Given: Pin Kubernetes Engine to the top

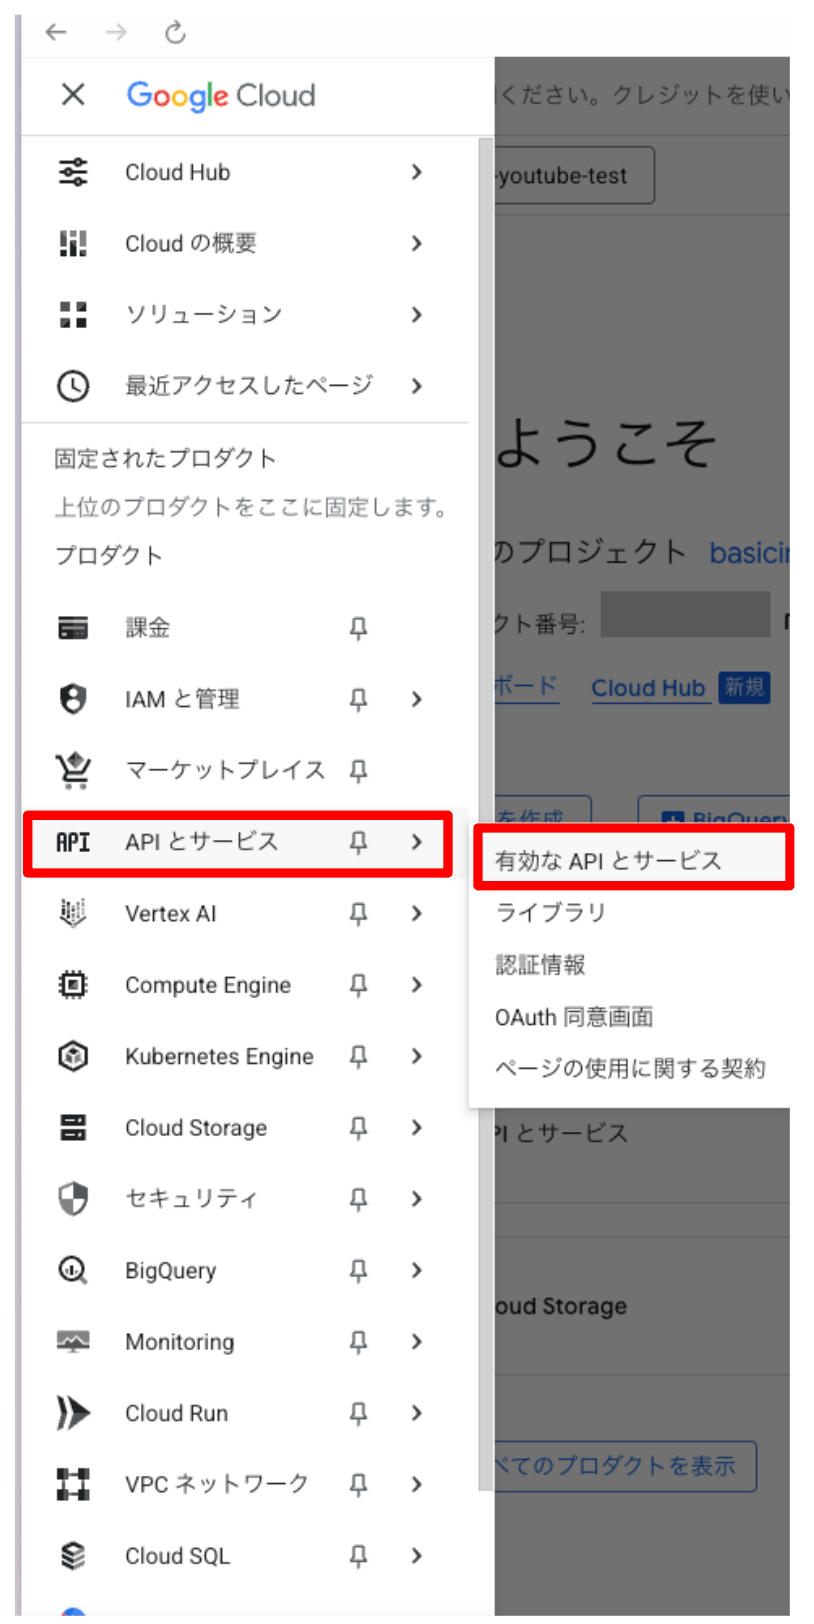Looking at the screenshot, I should coord(358,1056).
